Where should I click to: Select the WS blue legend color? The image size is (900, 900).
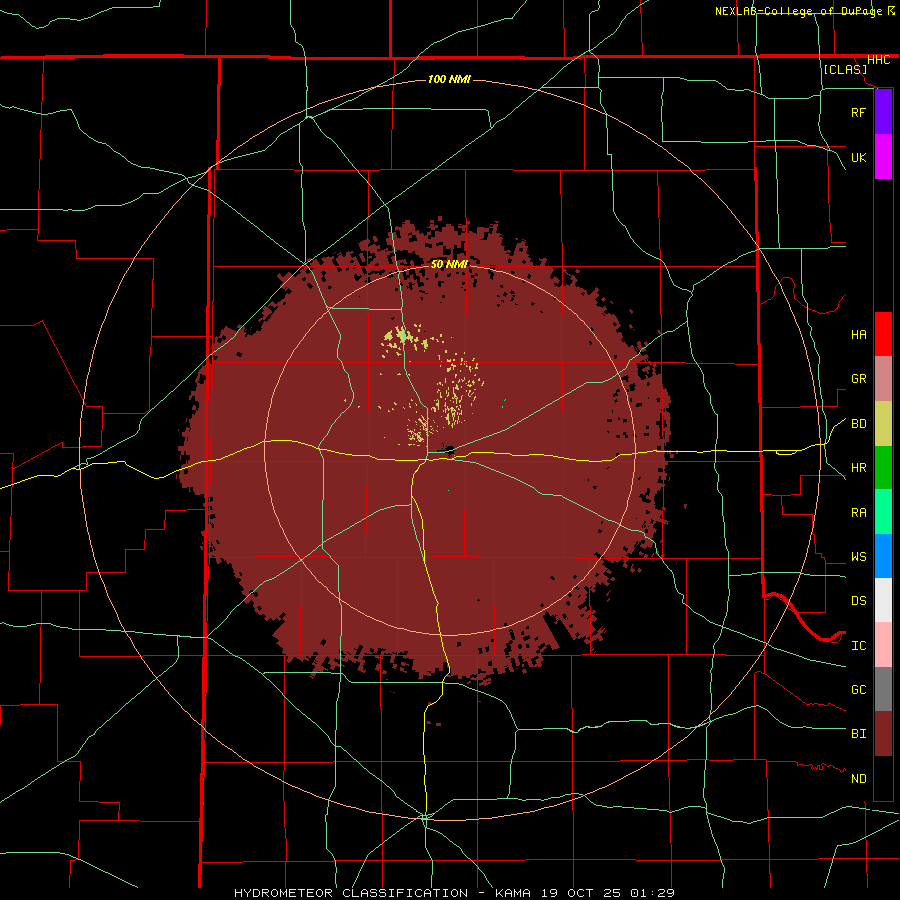[x=883, y=556]
